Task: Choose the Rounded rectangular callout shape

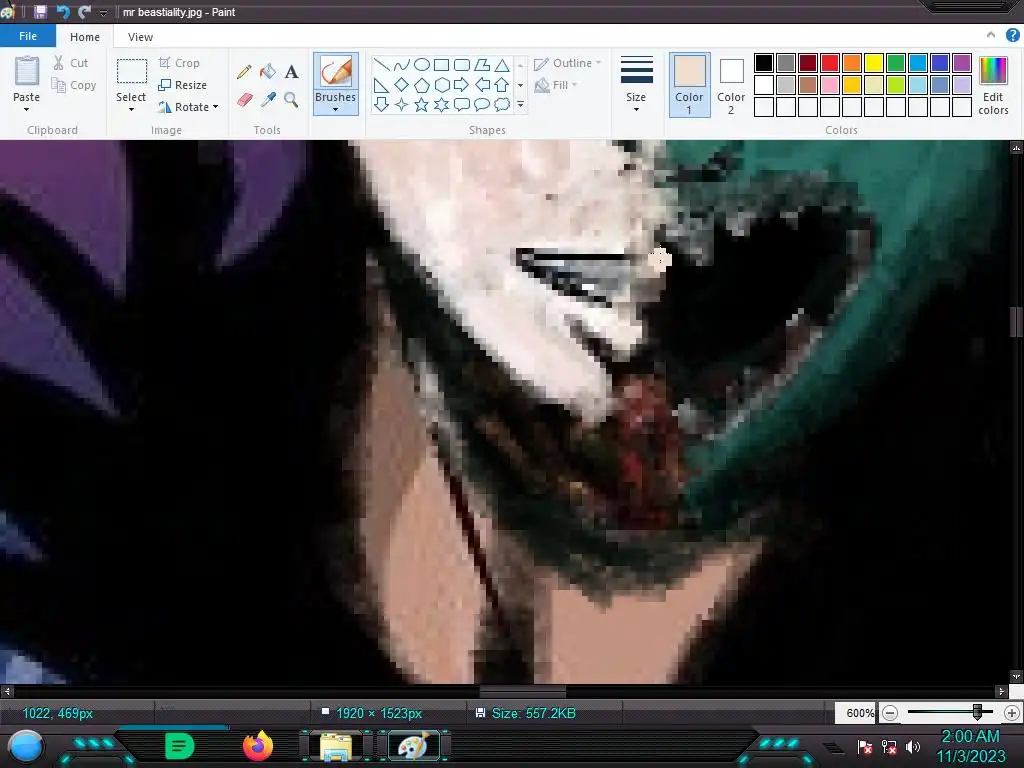Action: click(x=462, y=104)
